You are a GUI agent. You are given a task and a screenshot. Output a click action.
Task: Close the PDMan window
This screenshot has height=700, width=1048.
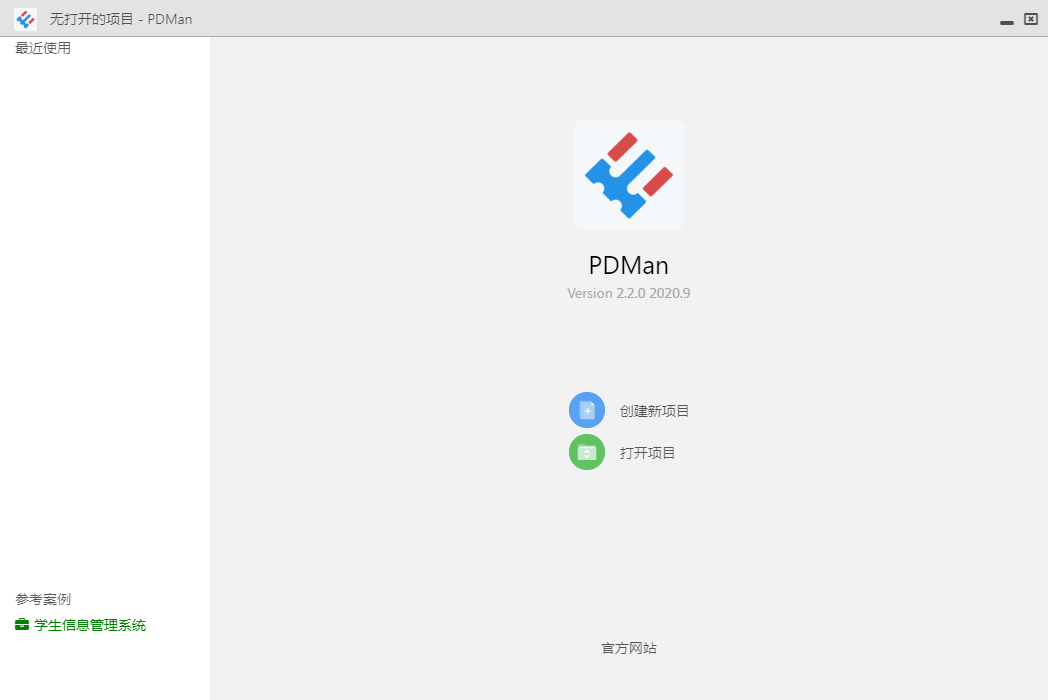tap(1031, 19)
